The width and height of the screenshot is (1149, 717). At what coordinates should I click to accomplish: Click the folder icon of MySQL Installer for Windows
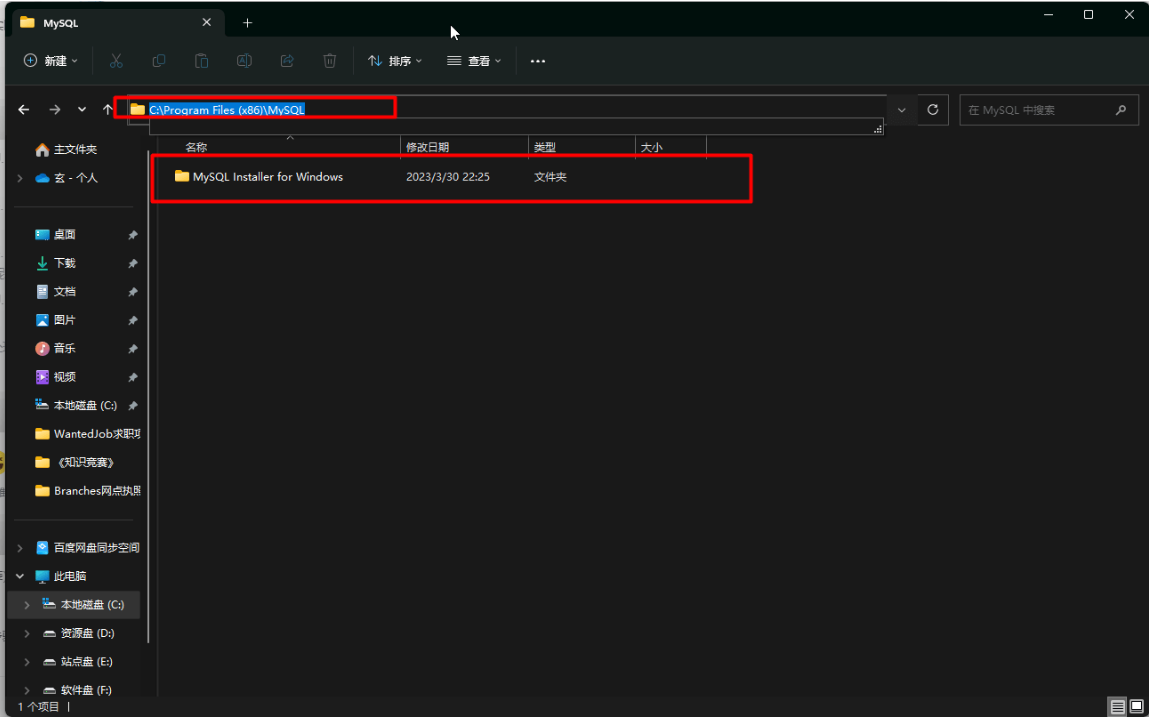[x=182, y=176]
